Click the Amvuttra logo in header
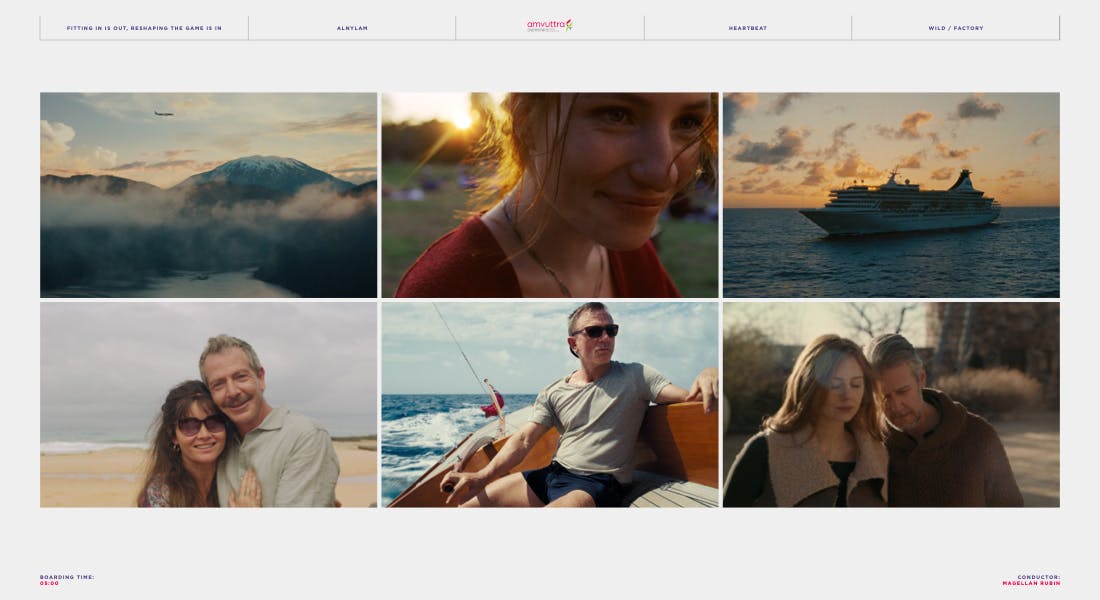1100x600 pixels. (549, 26)
